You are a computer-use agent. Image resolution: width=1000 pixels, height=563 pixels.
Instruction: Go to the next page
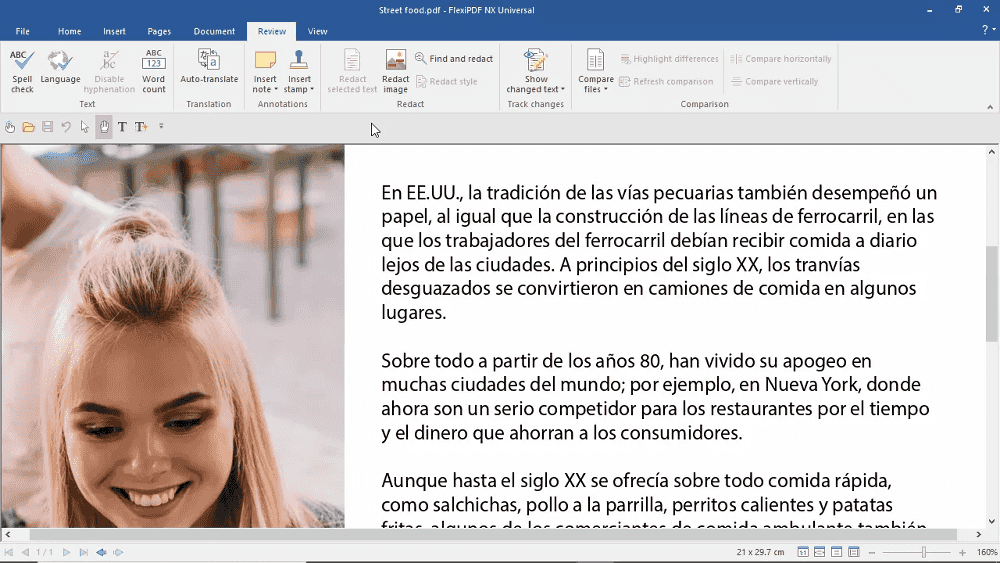(x=66, y=552)
